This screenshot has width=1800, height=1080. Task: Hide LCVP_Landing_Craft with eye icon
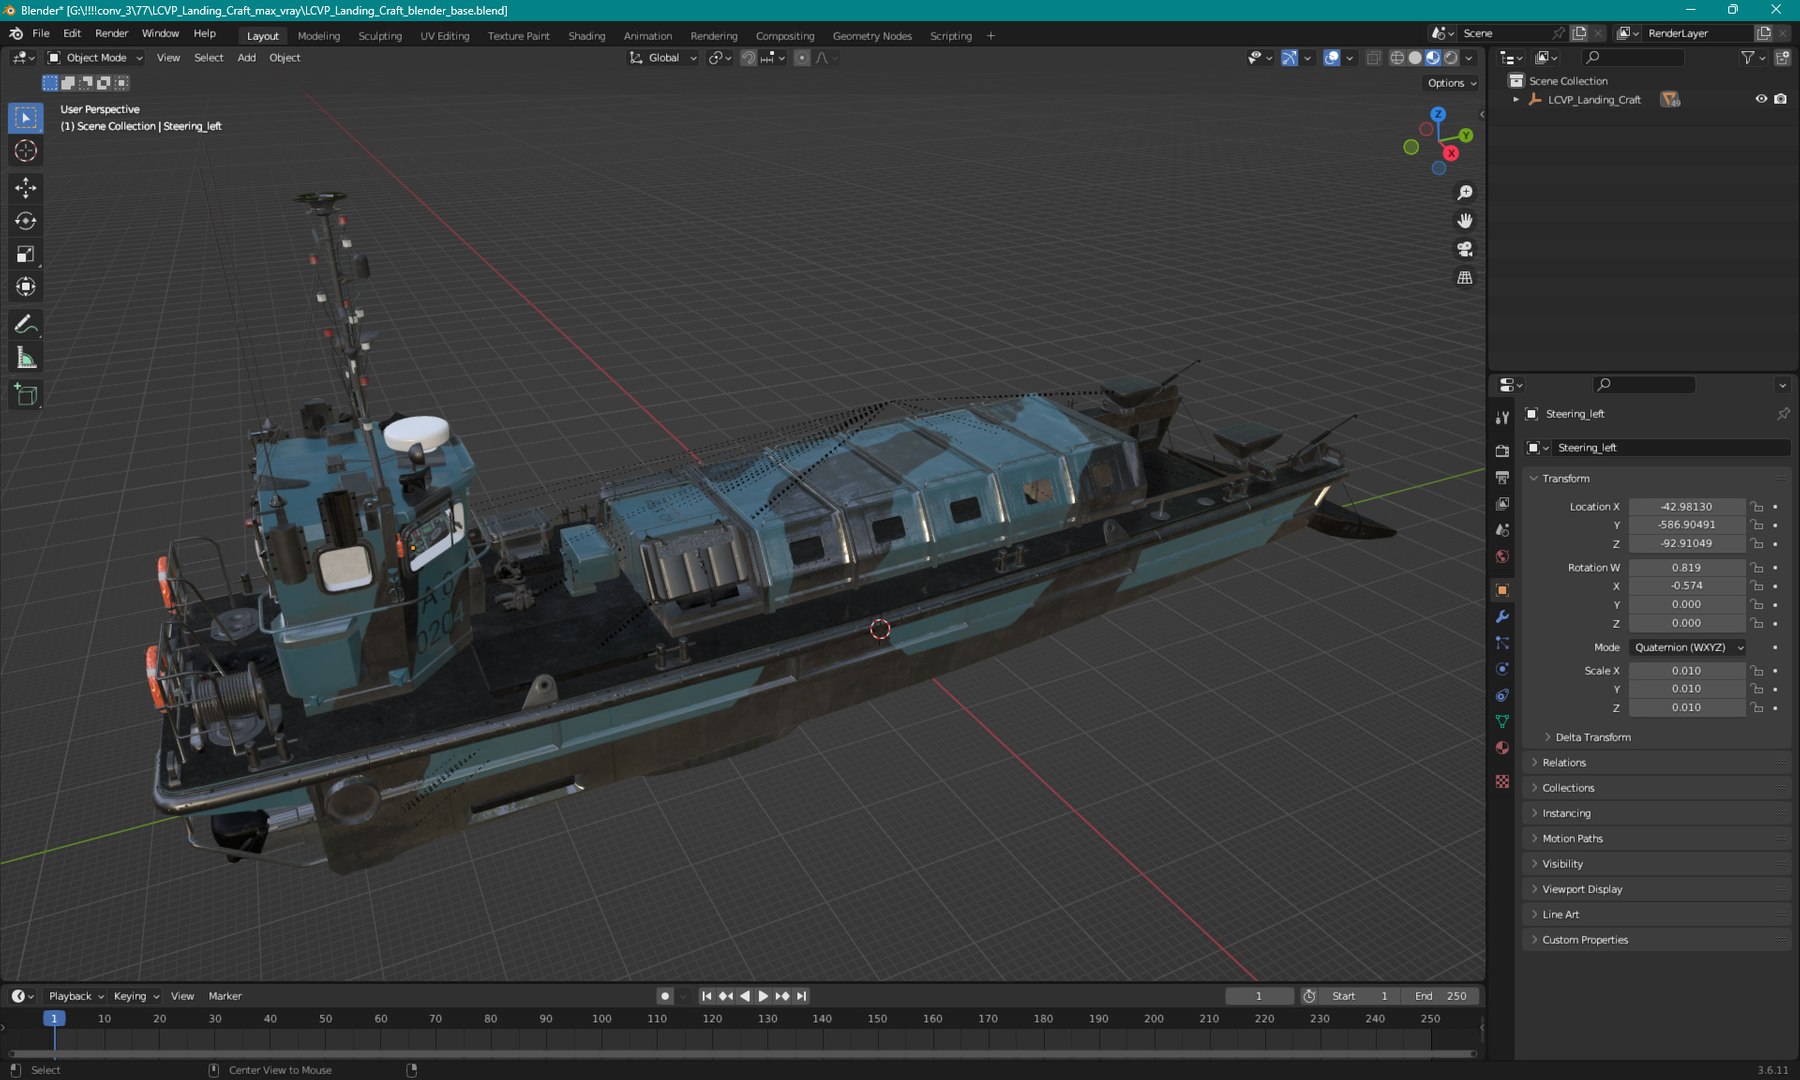[x=1761, y=99]
